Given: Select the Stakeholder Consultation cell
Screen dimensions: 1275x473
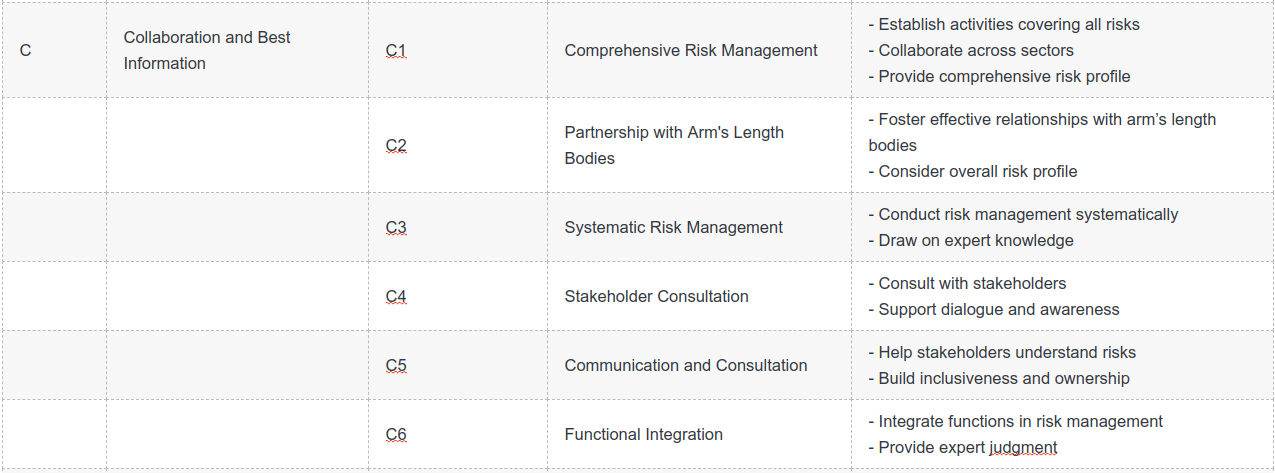Looking at the screenshot, I should pos(699,296).
